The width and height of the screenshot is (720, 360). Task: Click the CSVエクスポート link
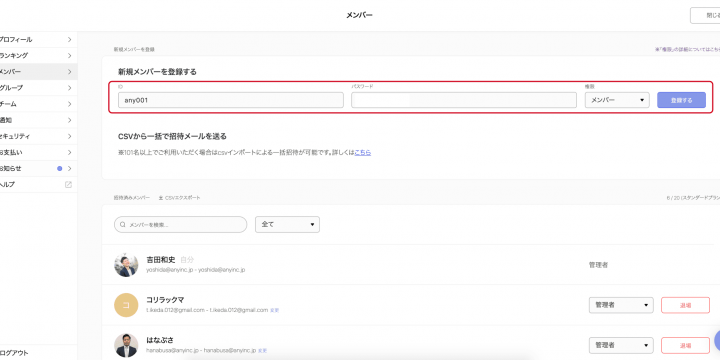point(182,197)
